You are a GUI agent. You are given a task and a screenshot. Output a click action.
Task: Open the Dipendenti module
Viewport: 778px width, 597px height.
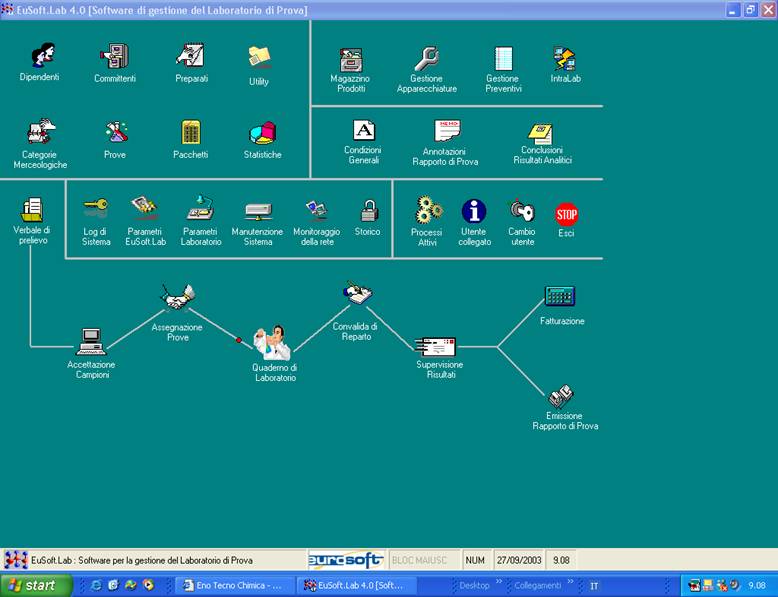coord(43,55)
